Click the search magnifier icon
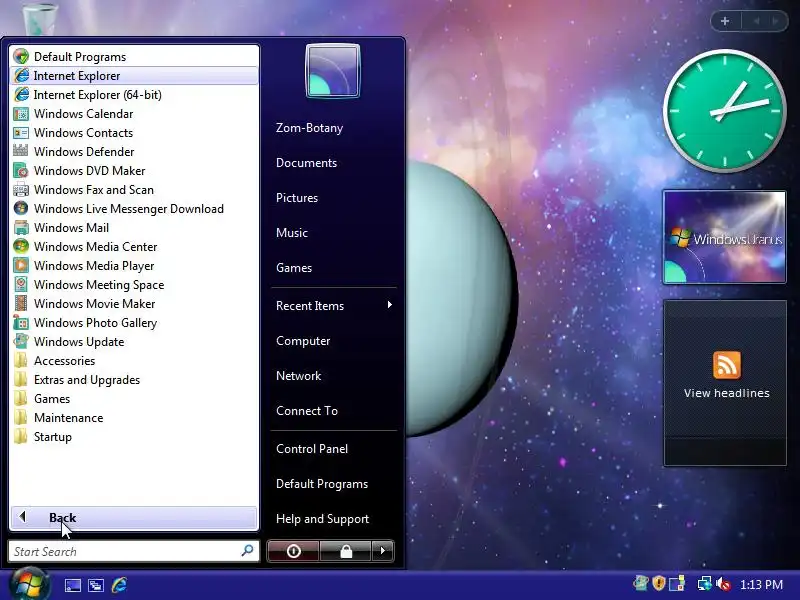800x600 pixels. (247, 551)
